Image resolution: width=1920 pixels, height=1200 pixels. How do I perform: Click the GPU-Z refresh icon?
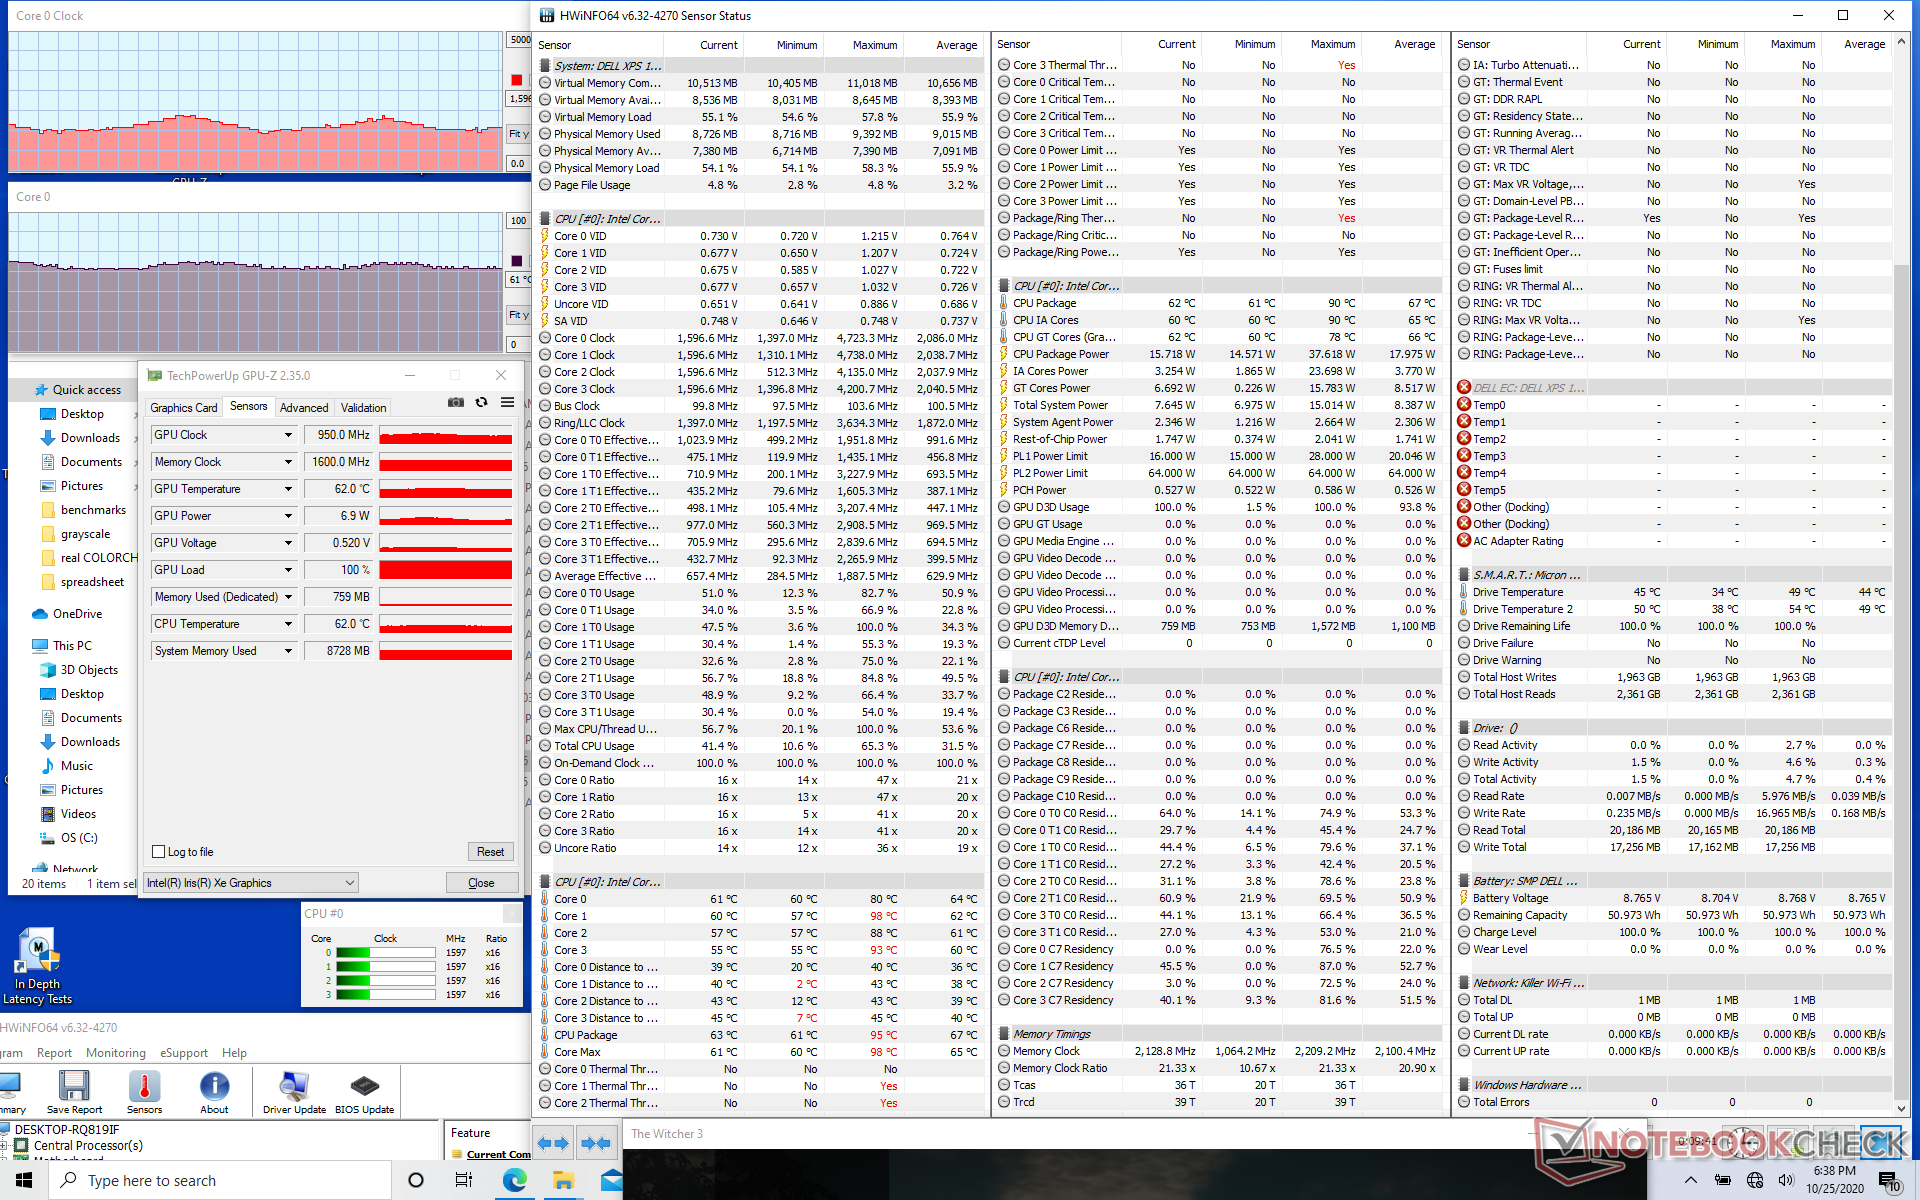click(x=482, y=403)
